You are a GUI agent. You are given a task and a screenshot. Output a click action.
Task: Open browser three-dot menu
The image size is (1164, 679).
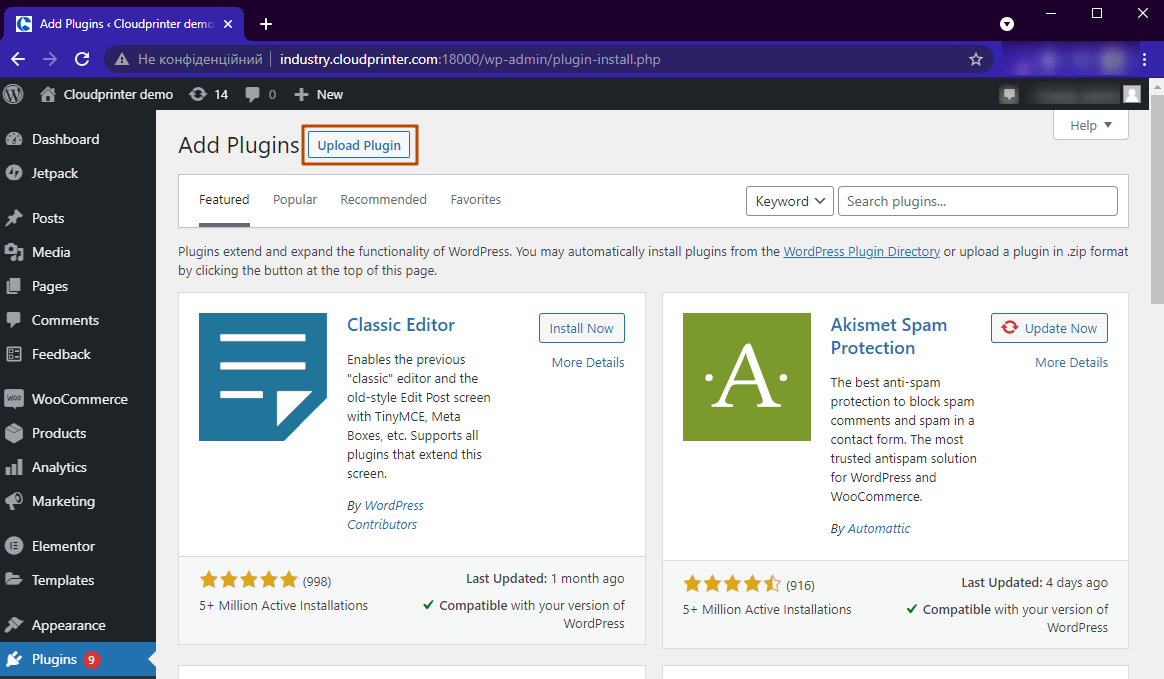pos(1144,59)
